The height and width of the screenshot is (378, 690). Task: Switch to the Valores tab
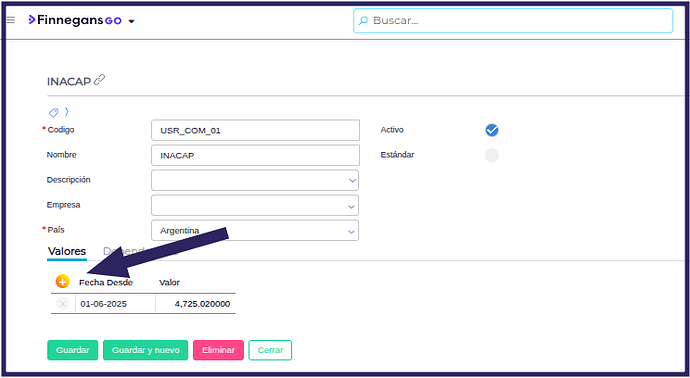tap(67, 251)
